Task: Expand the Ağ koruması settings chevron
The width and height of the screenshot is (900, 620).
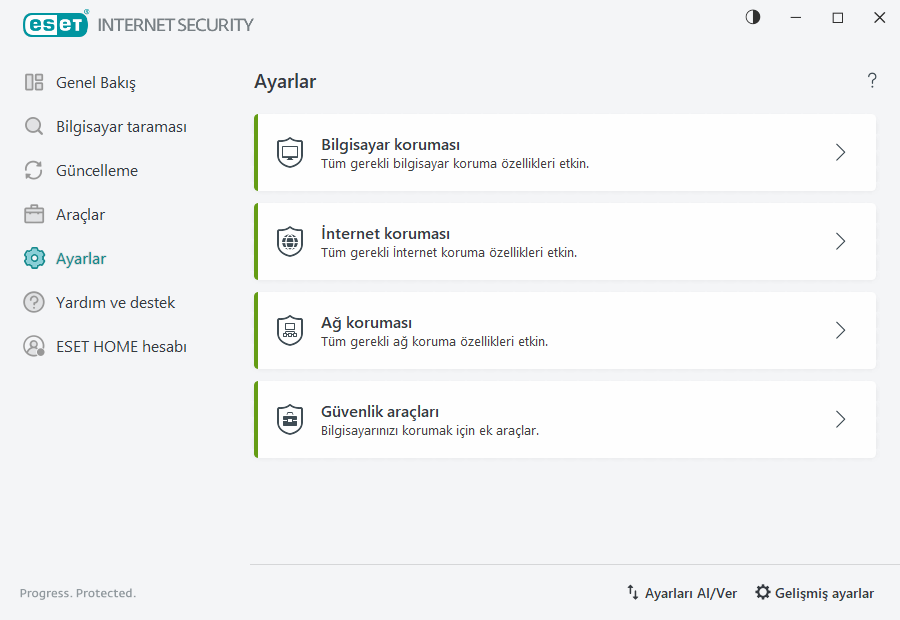Action: tap(840, 330)
